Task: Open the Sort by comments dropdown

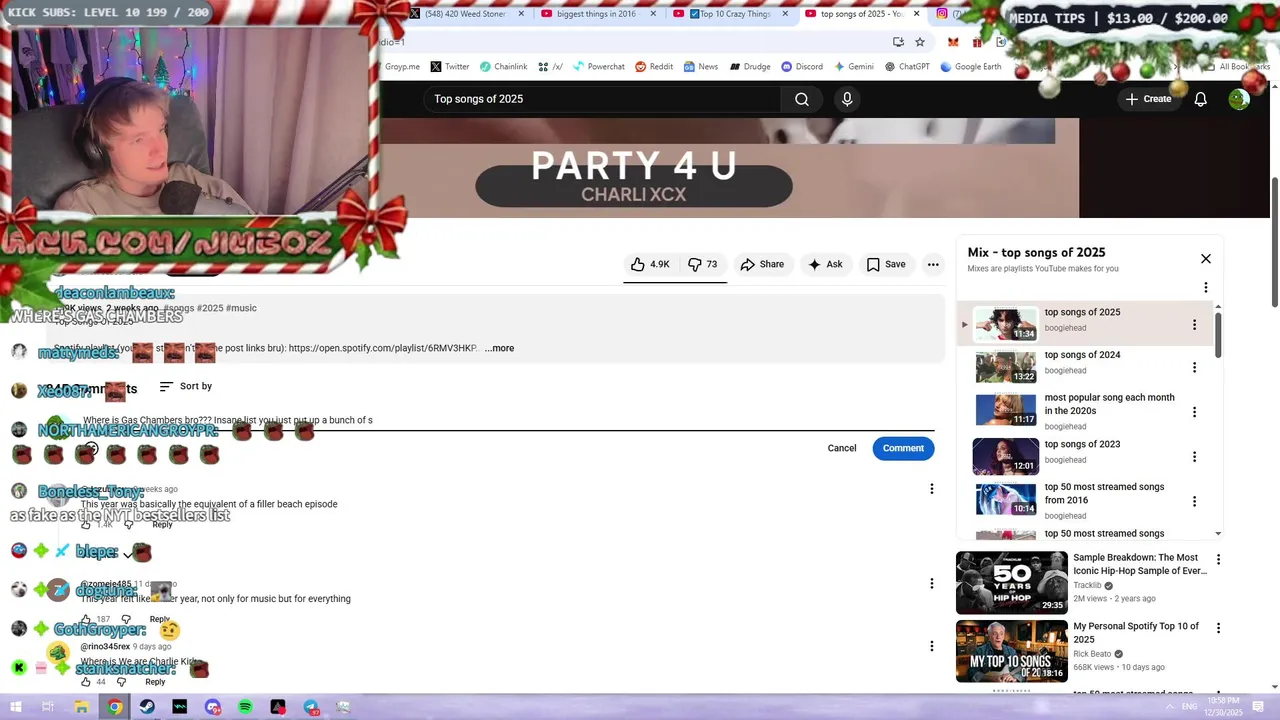Action: pos(185,386)
